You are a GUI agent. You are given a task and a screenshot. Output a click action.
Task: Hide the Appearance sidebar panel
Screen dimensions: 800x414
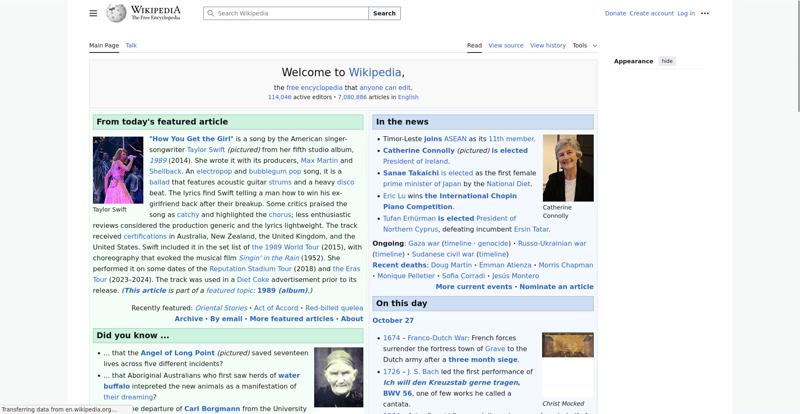coord(667,61)
